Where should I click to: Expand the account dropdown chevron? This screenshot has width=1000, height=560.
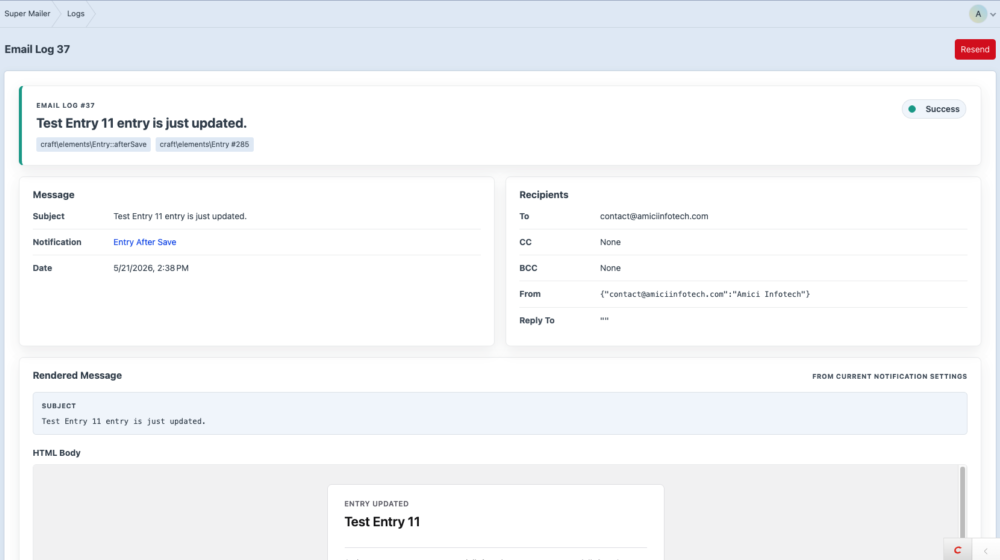pyautogui.click(x=993, y=14)
